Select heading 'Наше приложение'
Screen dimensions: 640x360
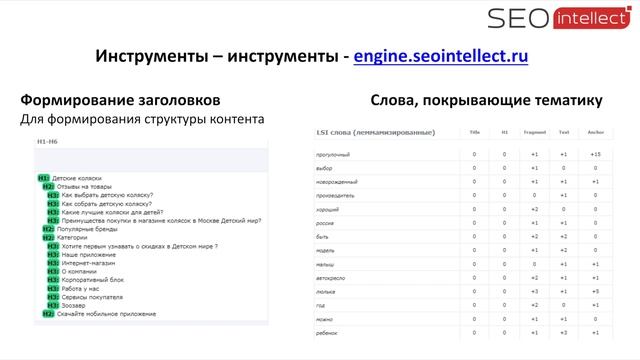(89, 255)
